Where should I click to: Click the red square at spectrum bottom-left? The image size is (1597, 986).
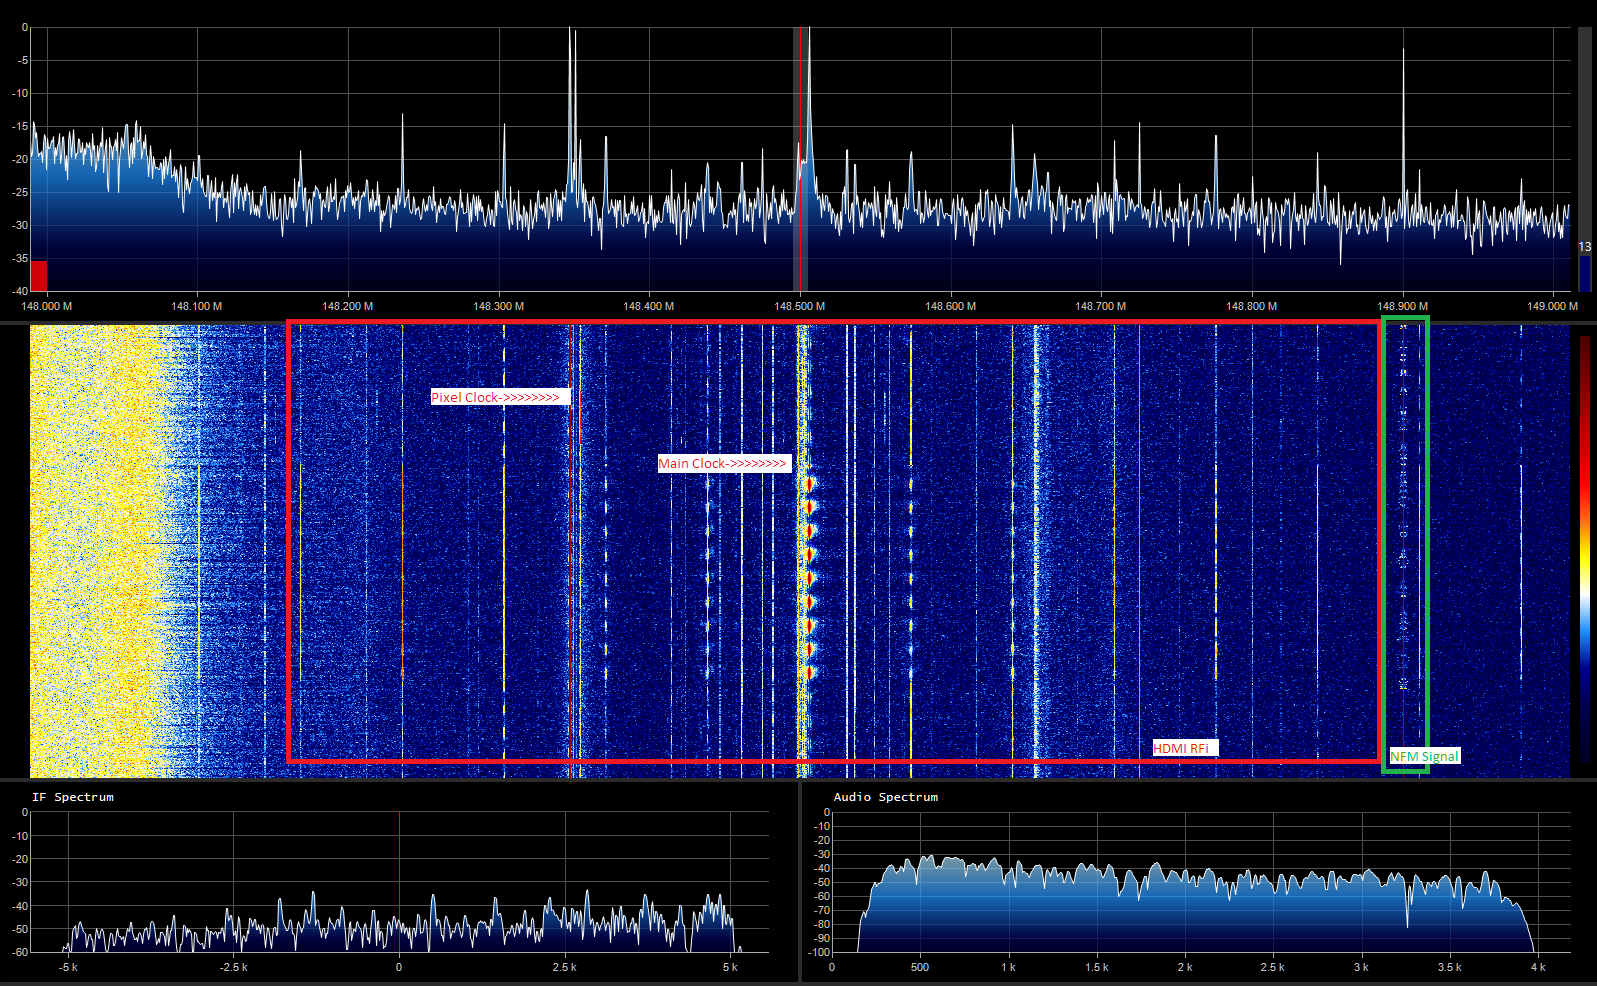39,275
